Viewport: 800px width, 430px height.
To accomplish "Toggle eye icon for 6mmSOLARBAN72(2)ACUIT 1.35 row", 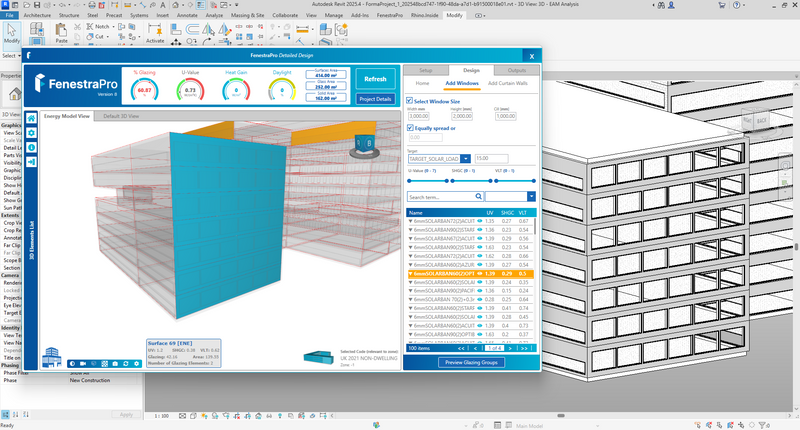I will 480,221.
